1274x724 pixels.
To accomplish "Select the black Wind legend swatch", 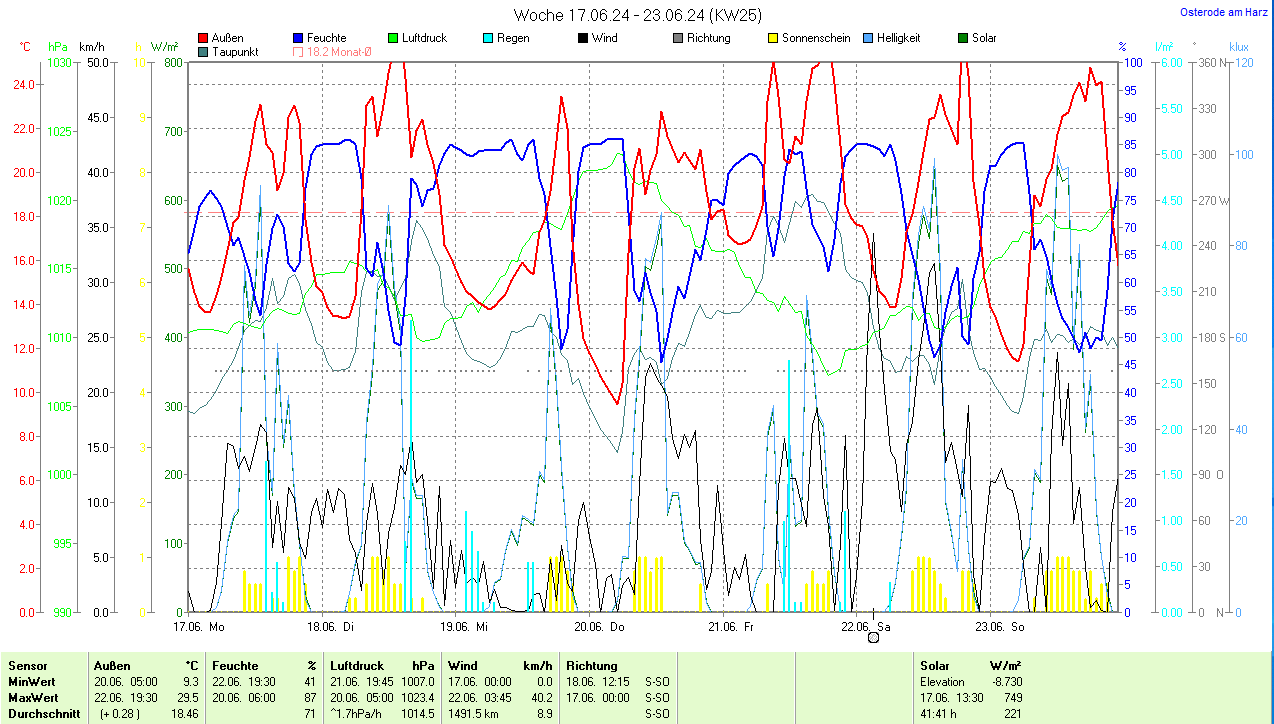I will point(582,39).
